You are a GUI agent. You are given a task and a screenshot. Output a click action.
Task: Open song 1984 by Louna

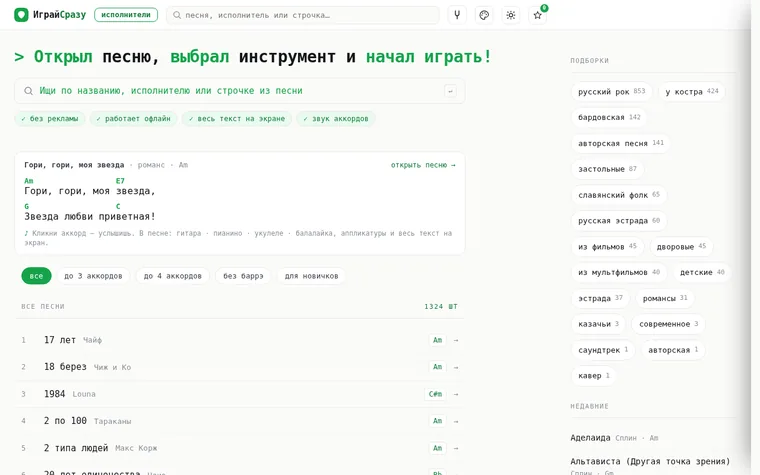(240, 394)
